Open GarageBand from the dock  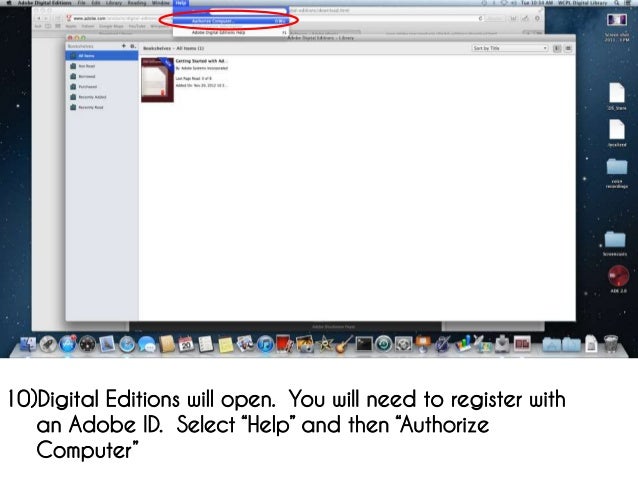(344, 344)
